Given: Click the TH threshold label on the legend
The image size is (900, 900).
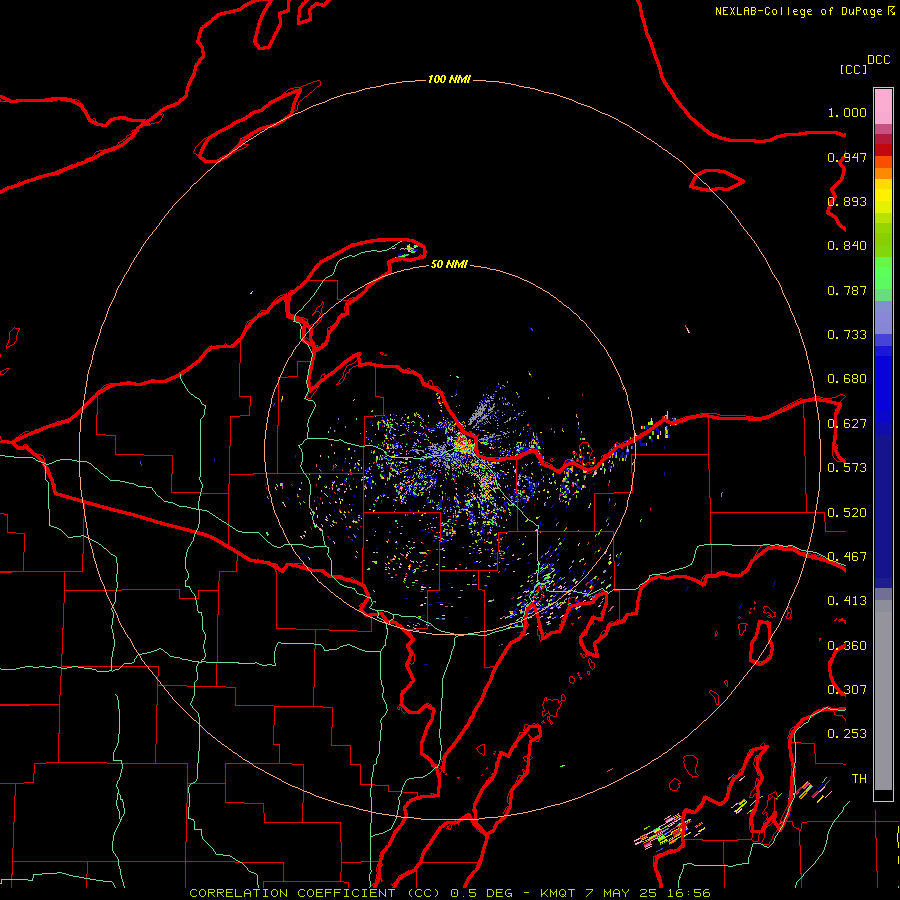Looking at the screenshot, I should click(859, 779).
